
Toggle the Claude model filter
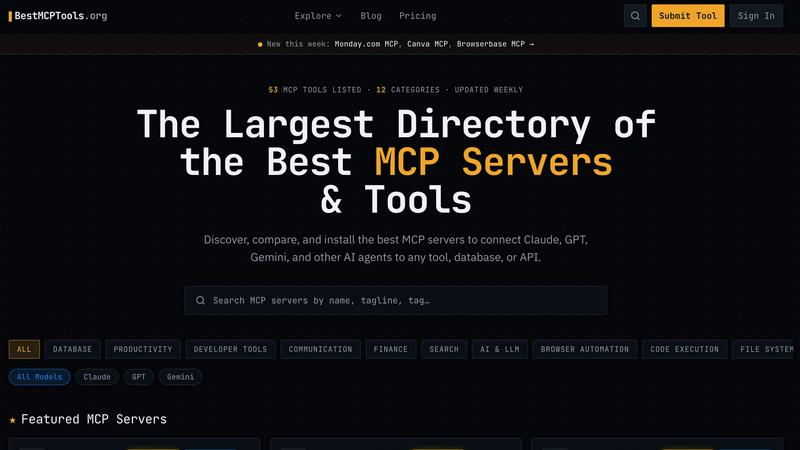pos(97,377)
